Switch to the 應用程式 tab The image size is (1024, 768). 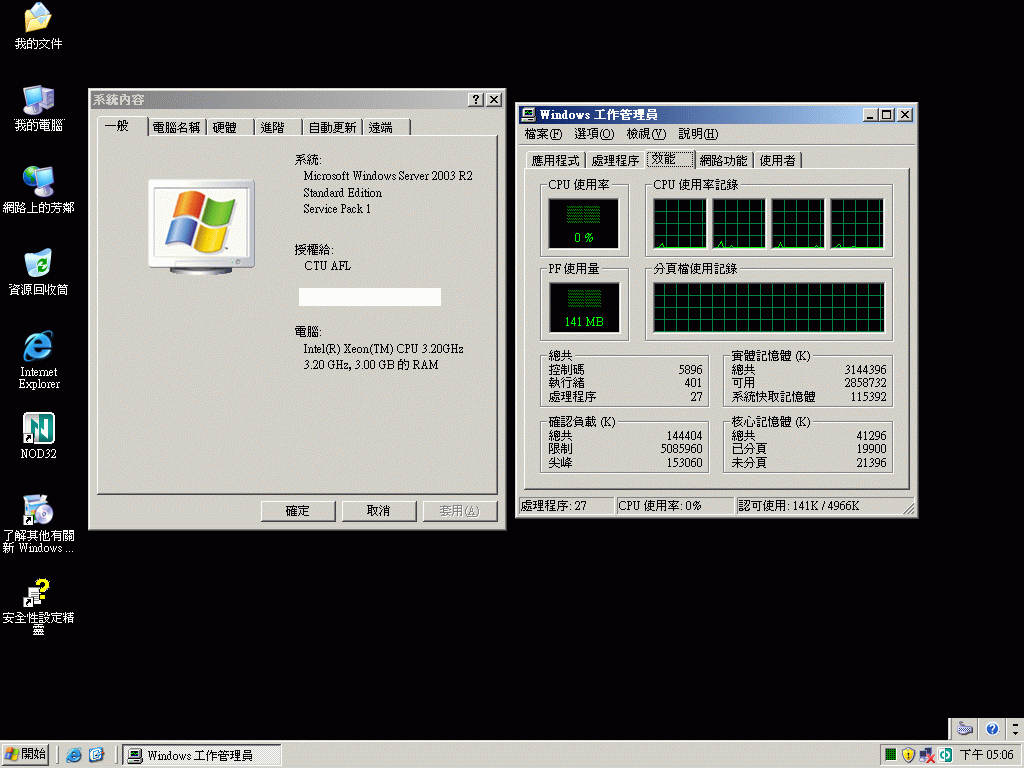click(x=555, y=161)
